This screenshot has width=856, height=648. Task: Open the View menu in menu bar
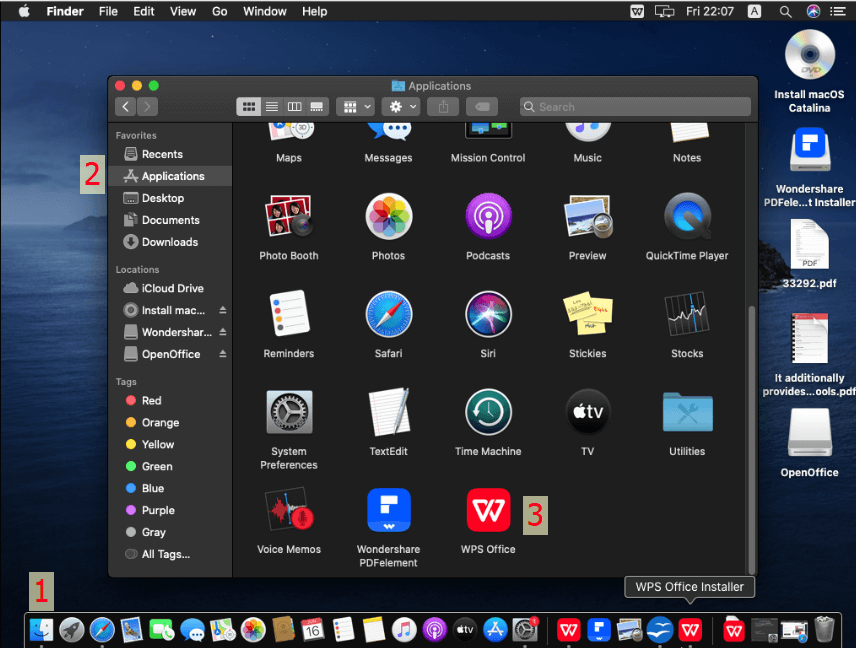click(x=183, y=11)
